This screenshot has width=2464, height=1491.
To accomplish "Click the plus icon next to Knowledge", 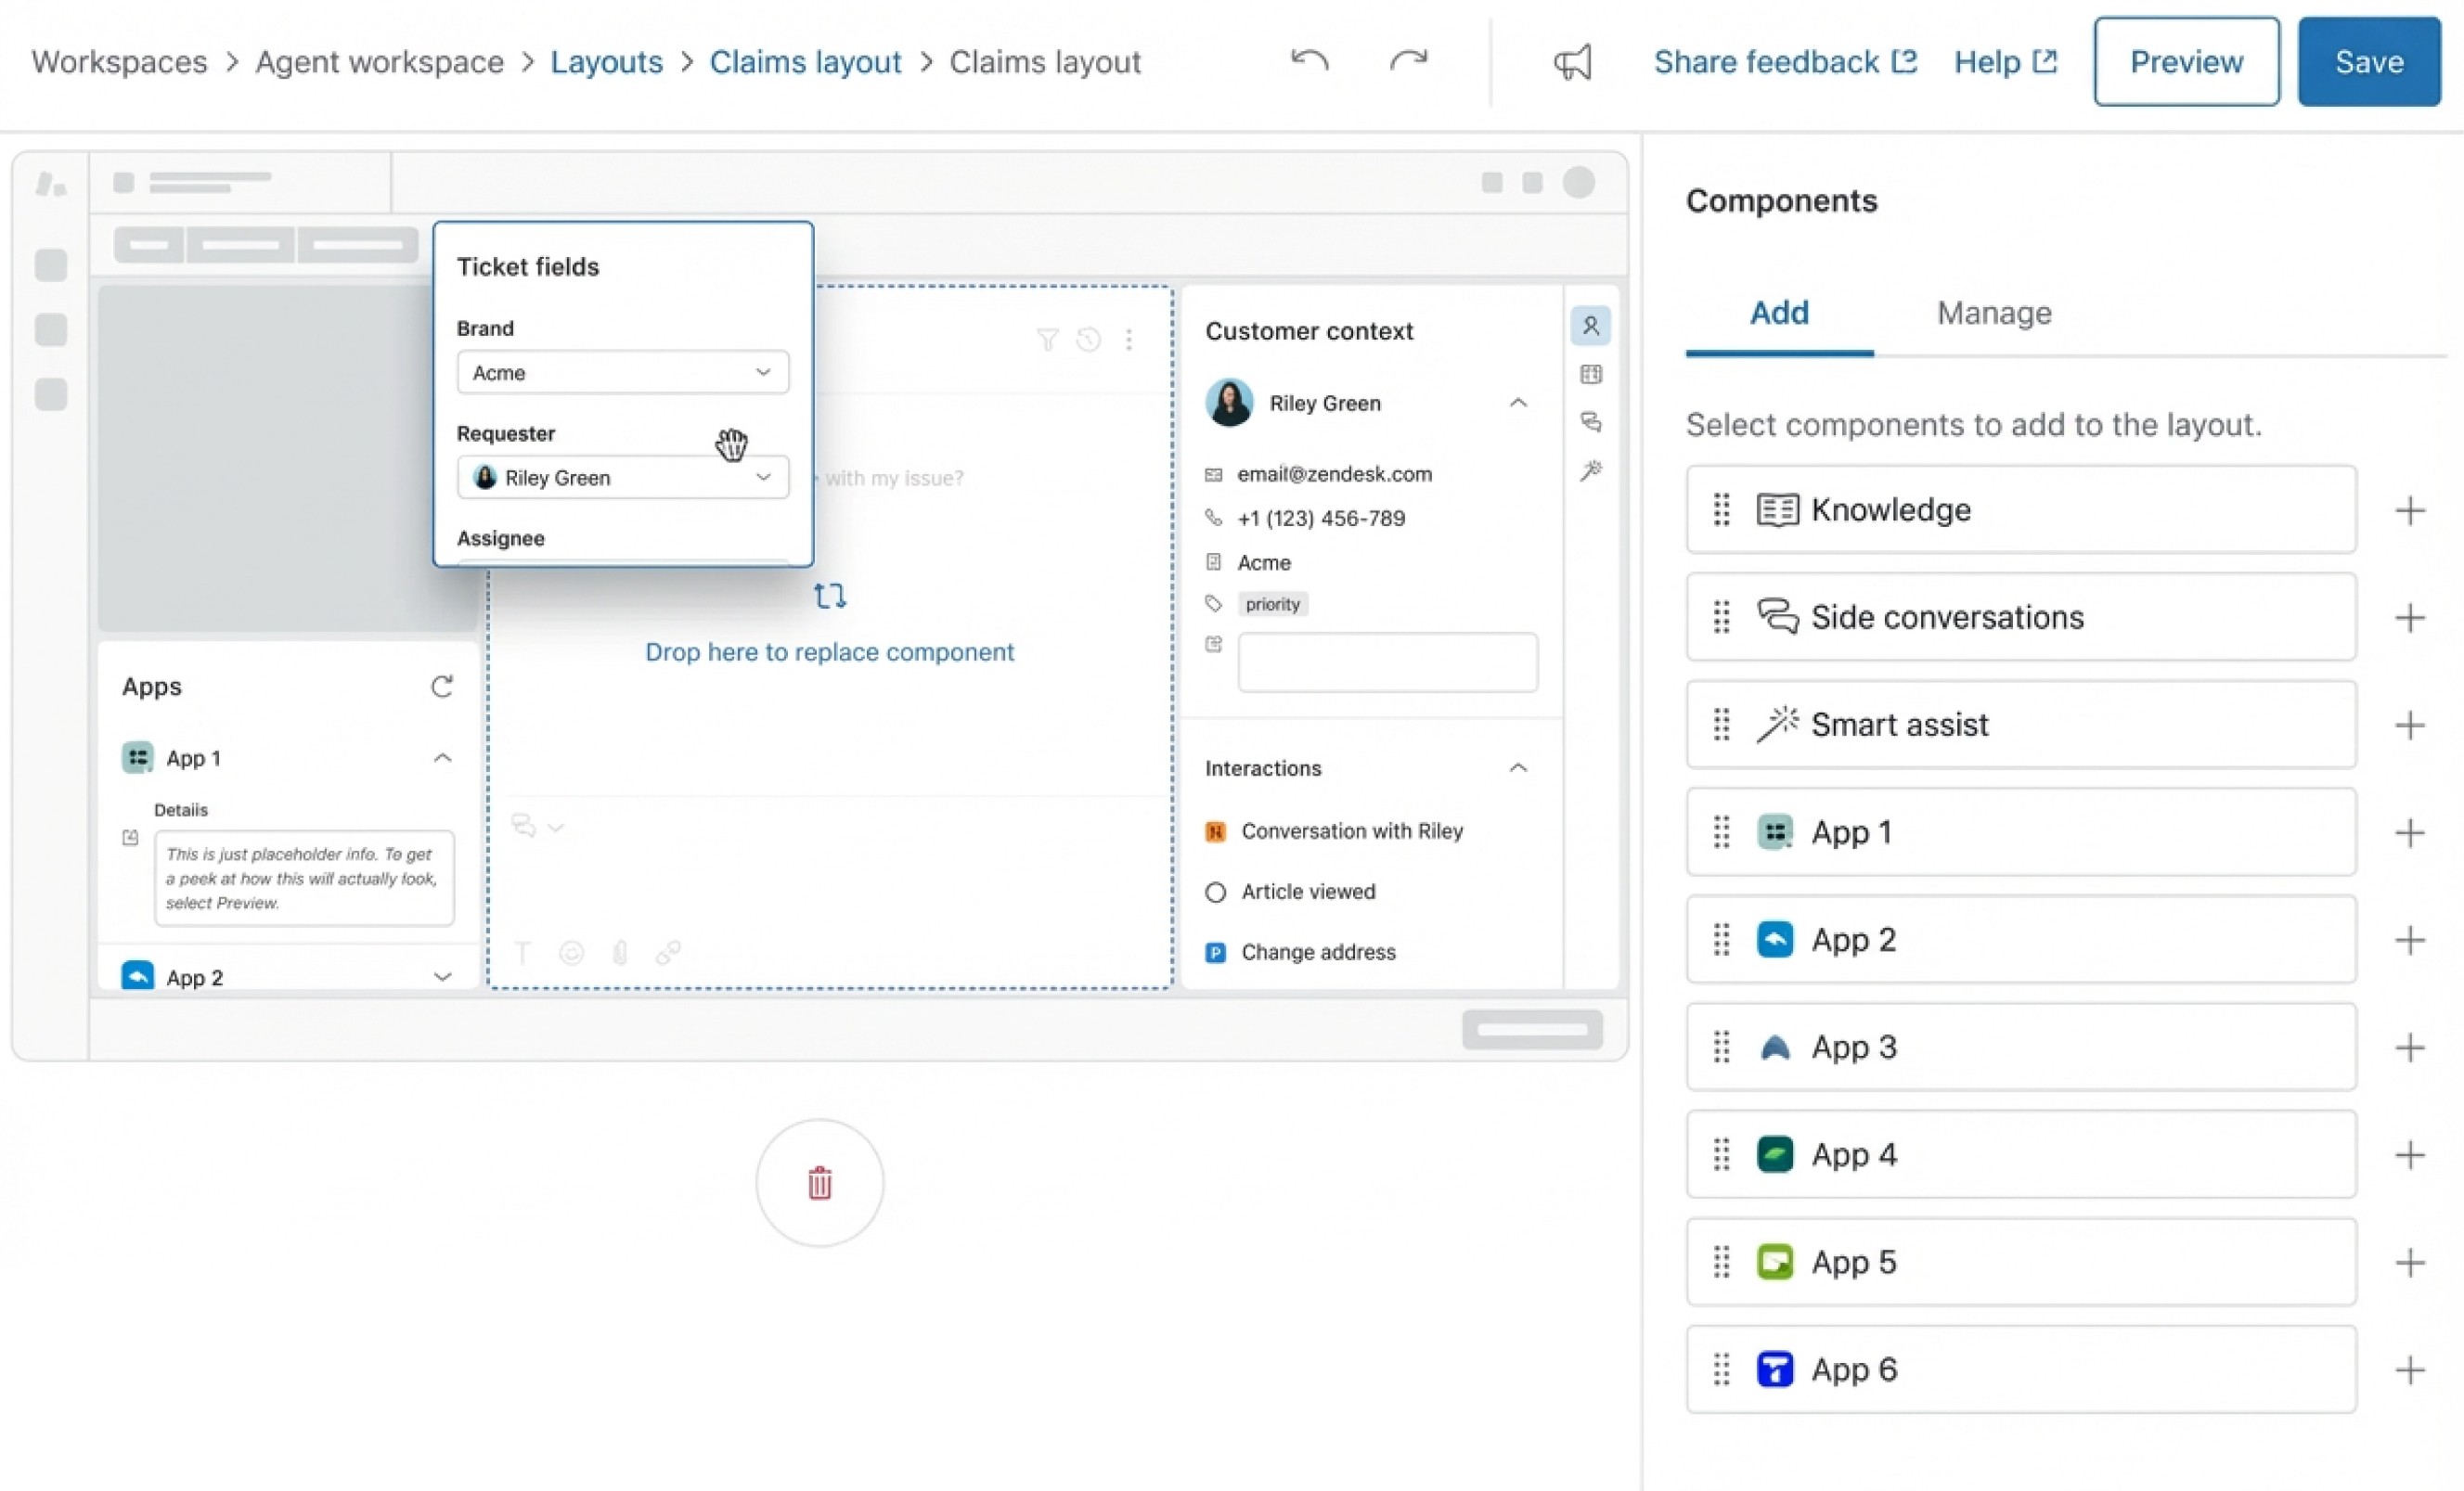I will click(x=2410, y=510).
